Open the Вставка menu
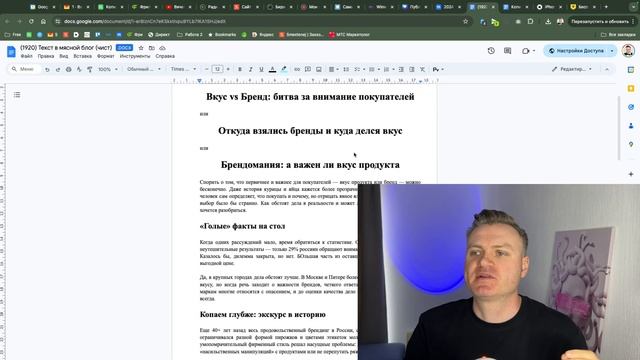Image resolution: width=640 pixels, height=360 pixels. (82, 56)
